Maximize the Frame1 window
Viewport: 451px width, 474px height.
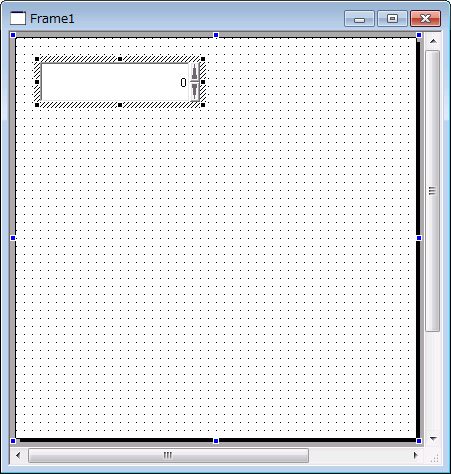coord(392,18)
